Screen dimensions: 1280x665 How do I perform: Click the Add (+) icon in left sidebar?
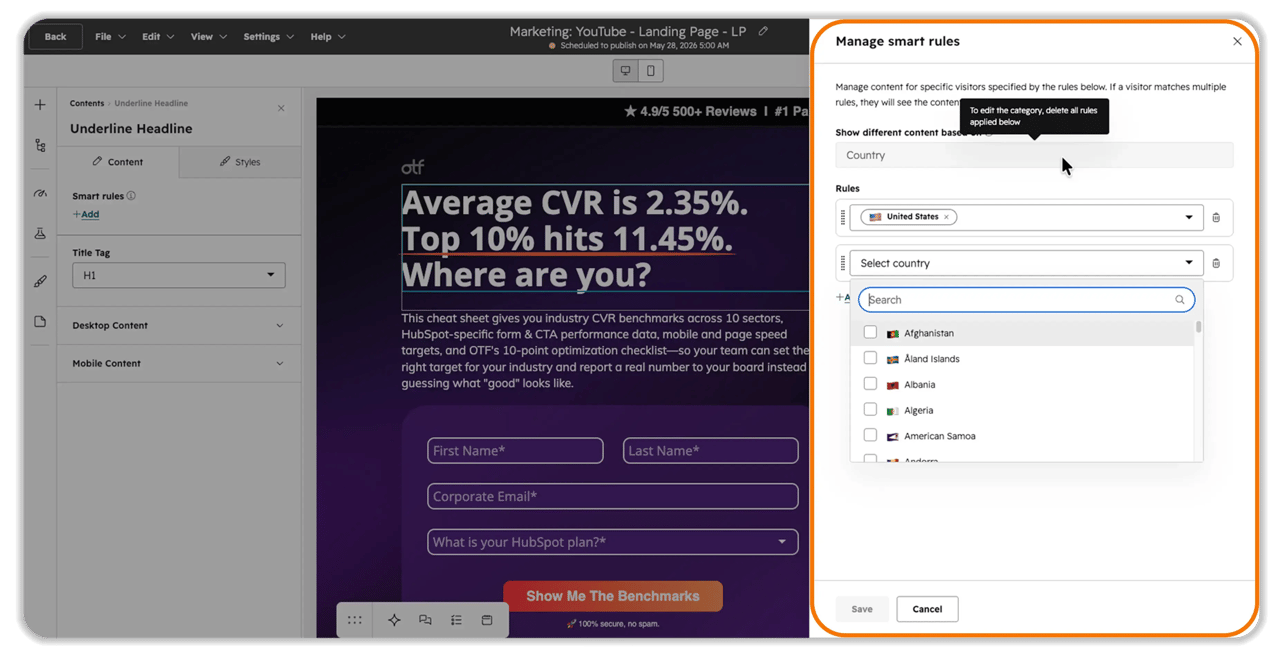[40, 105]
